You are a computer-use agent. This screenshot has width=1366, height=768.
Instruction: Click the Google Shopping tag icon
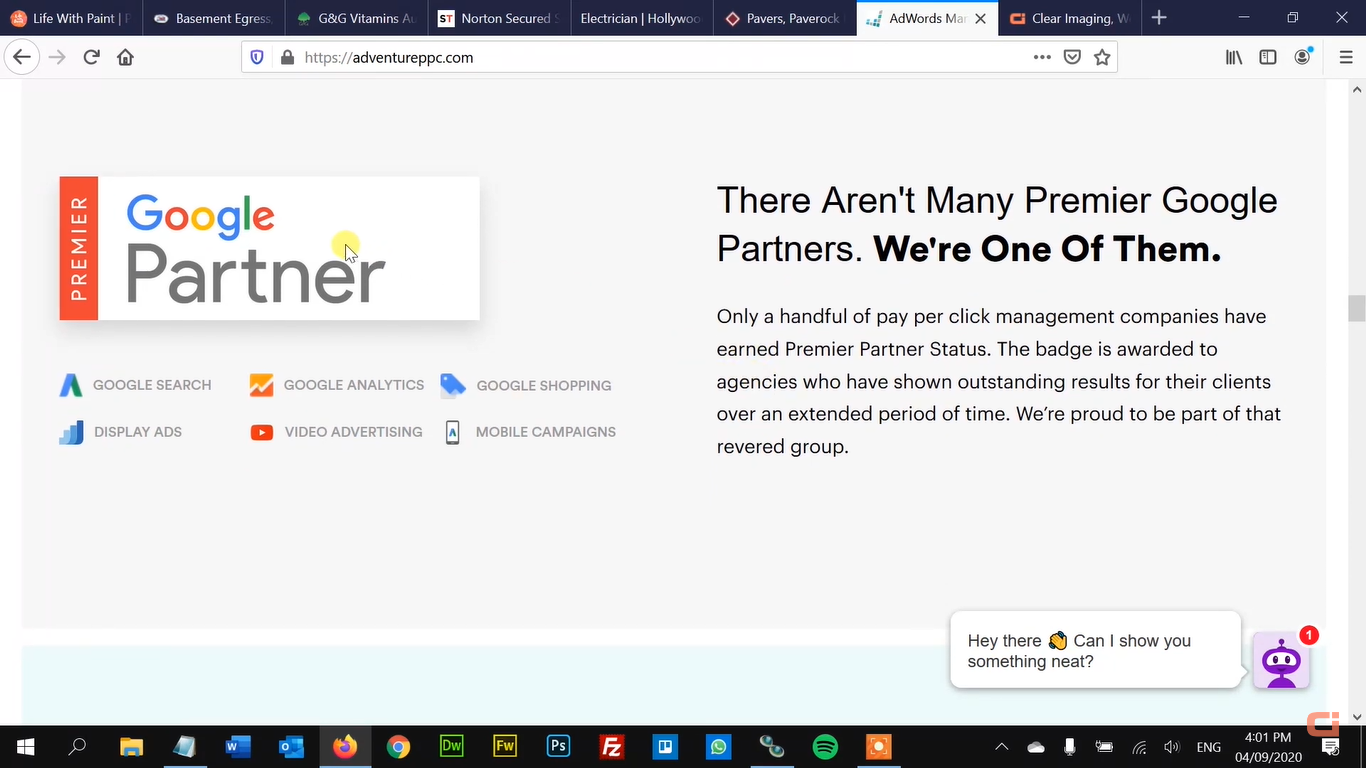453,385
